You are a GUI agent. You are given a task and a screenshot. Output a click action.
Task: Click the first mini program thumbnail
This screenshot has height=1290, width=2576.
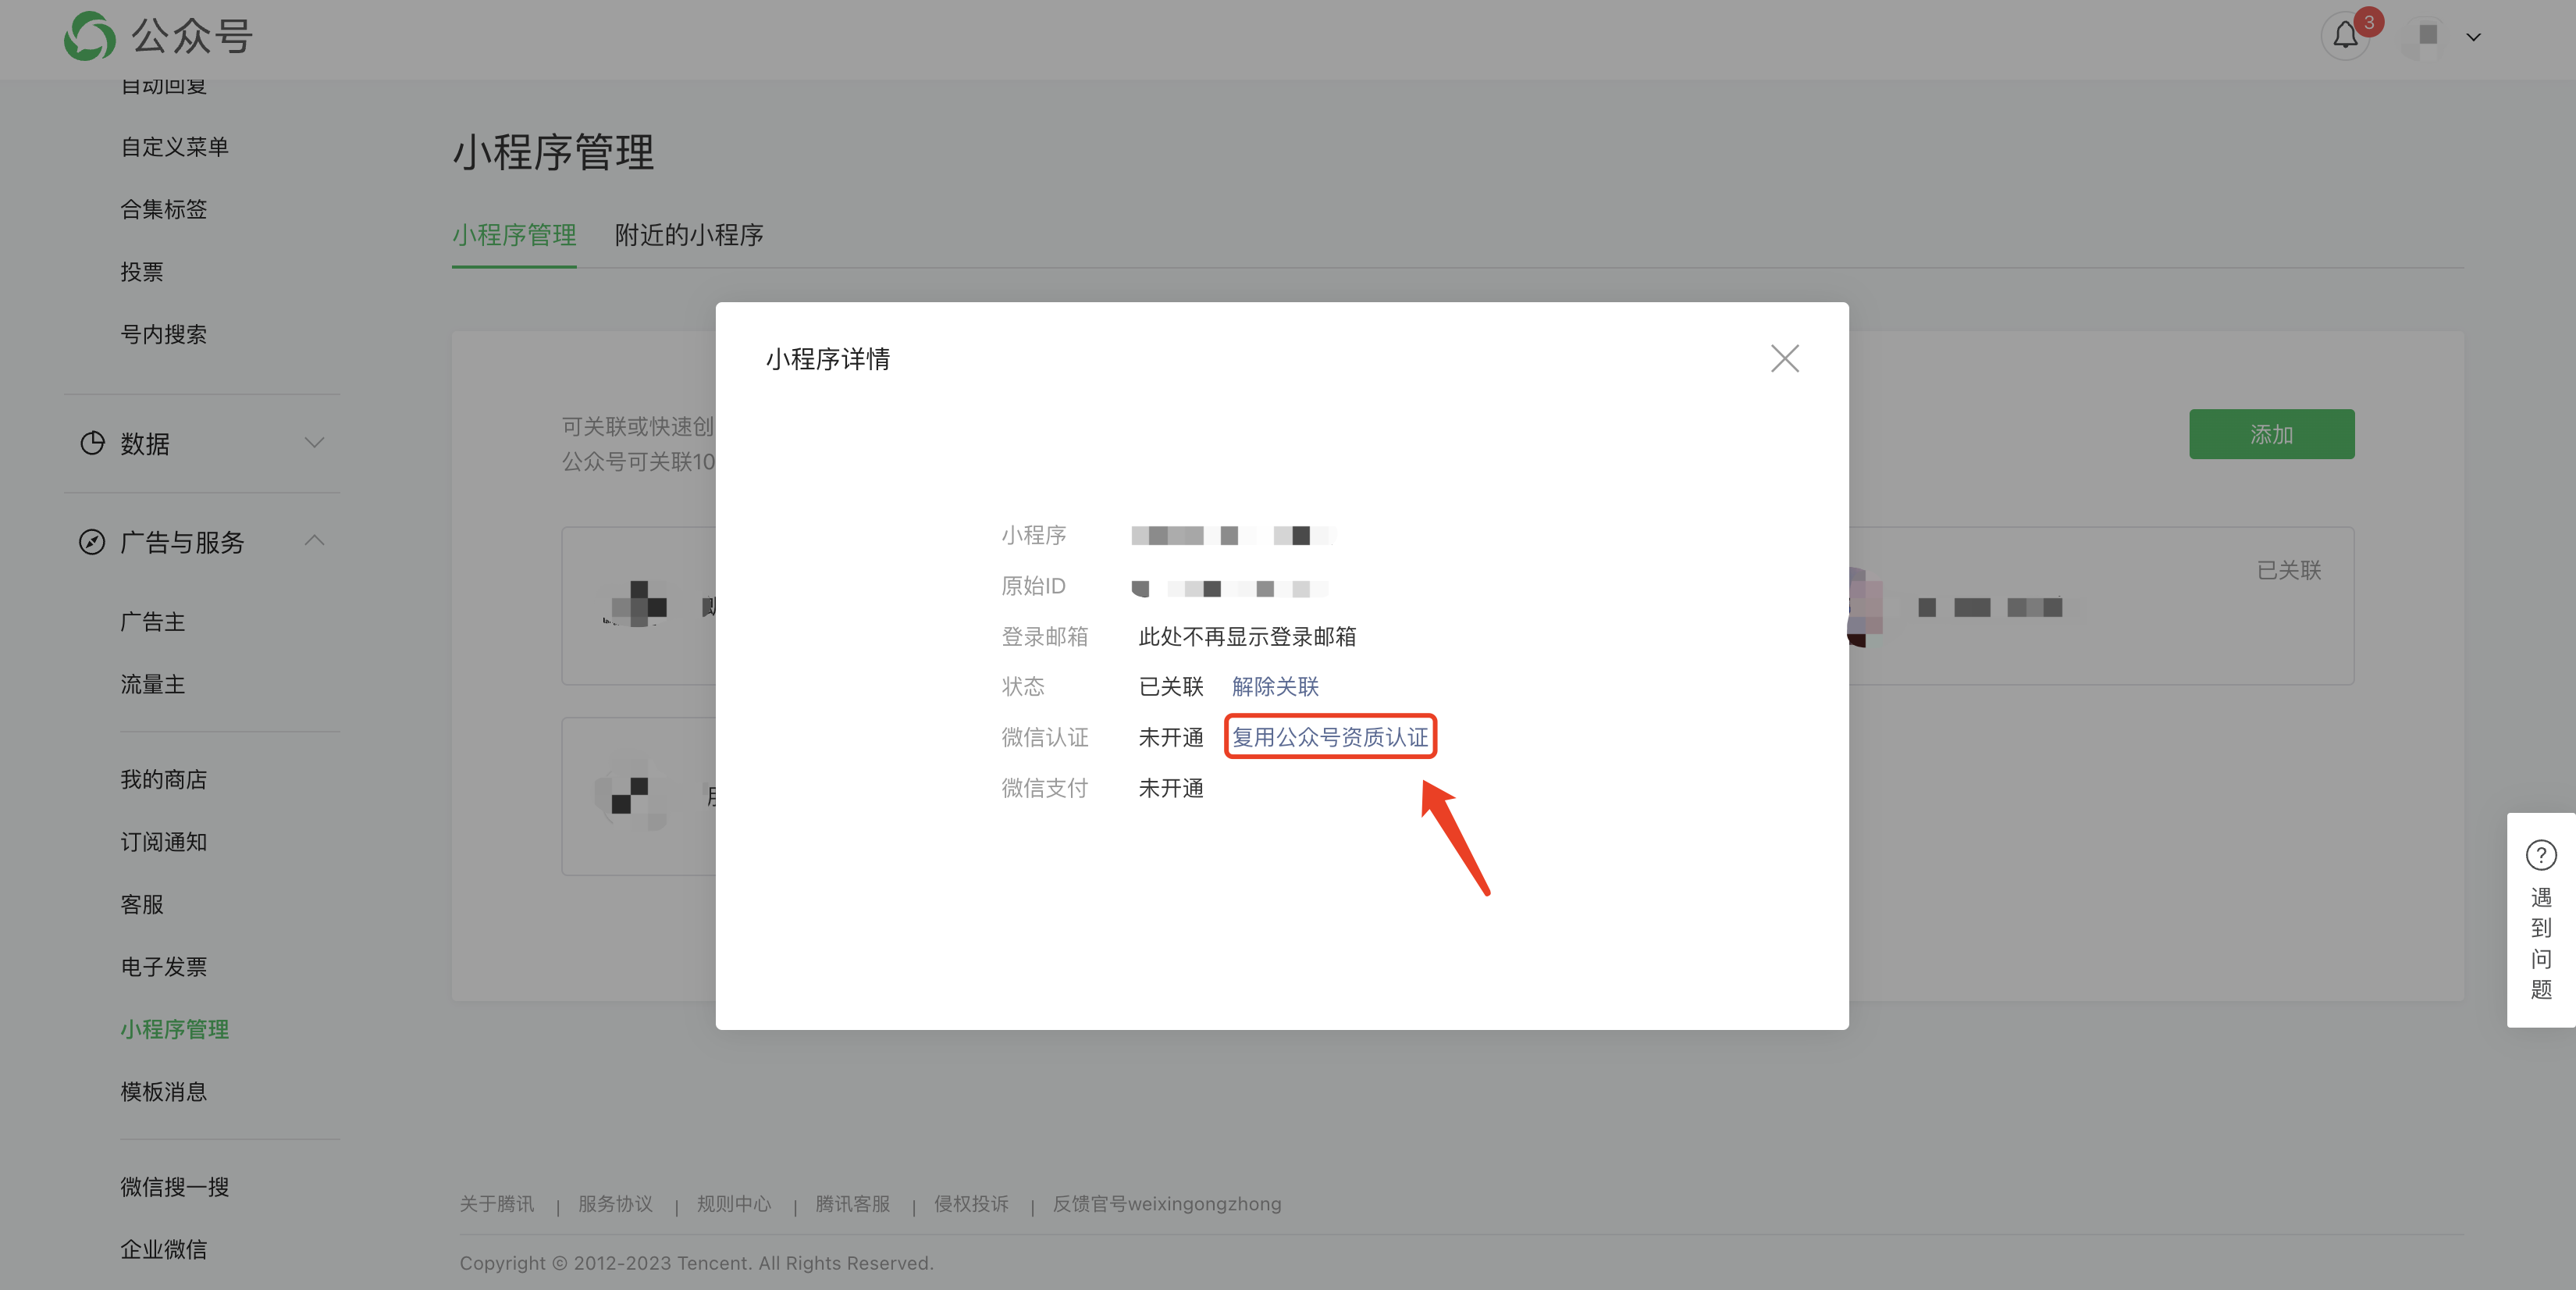click(639, 605)
